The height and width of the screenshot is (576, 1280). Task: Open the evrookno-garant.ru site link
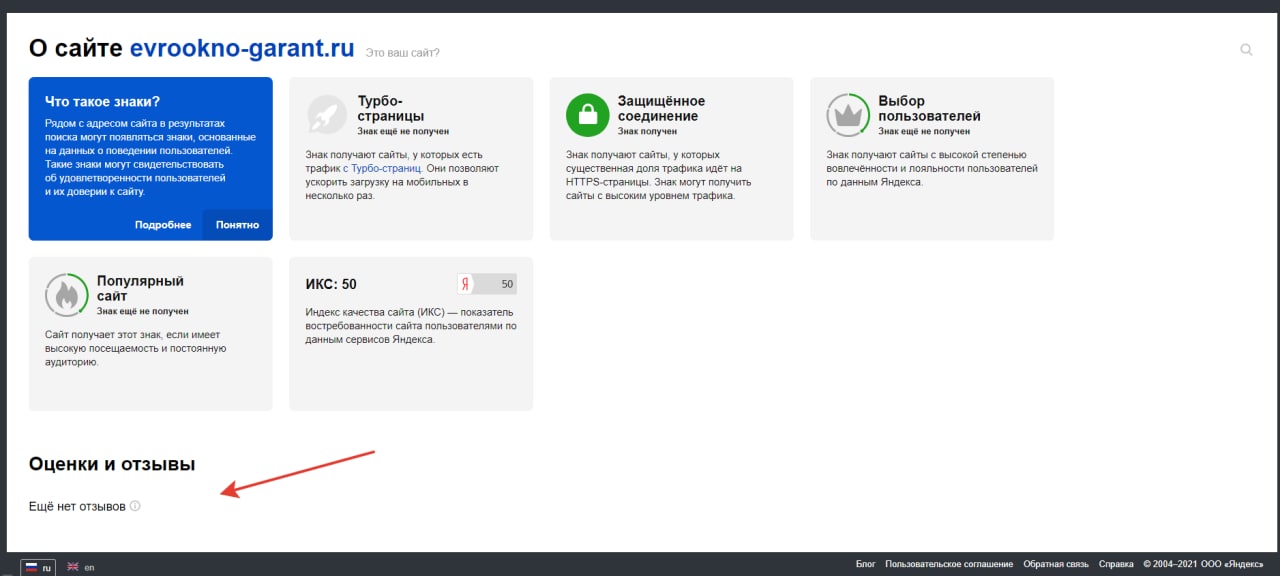242,48
